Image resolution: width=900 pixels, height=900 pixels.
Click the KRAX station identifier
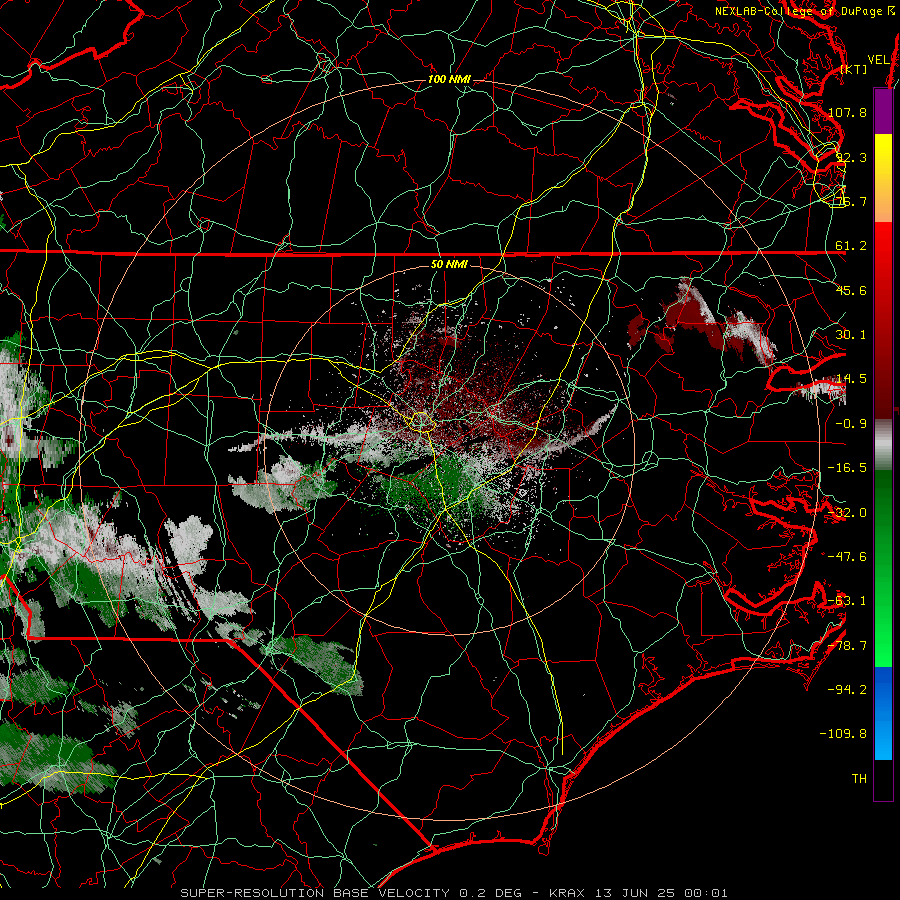pos(567,893)
